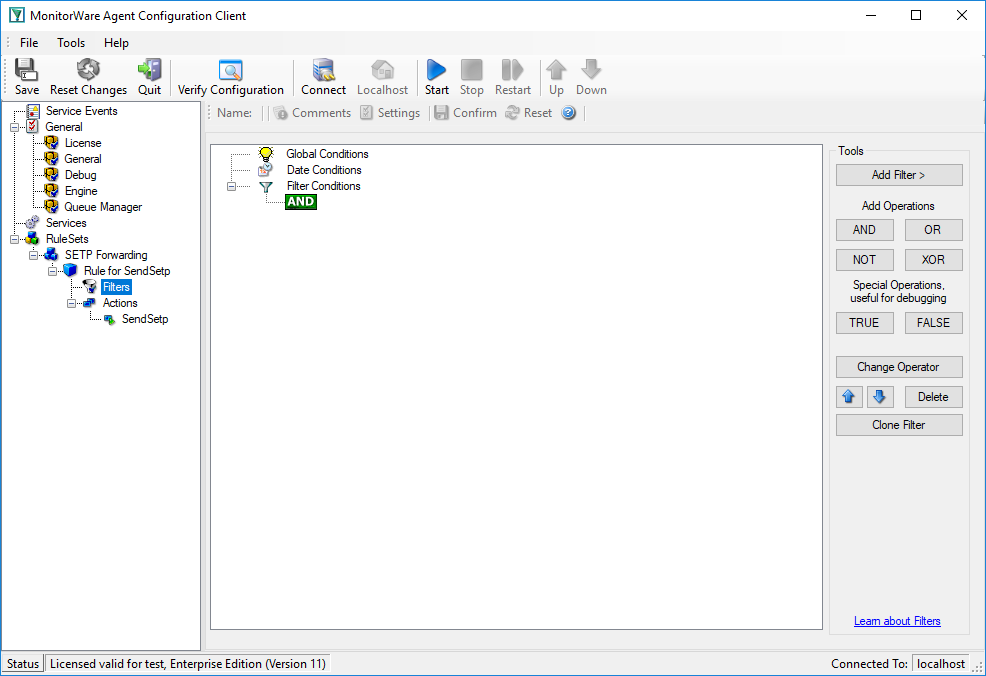Maximize the MonitorWare Agent window
This screenshot has width=986, height=676.
pos(916,15)
